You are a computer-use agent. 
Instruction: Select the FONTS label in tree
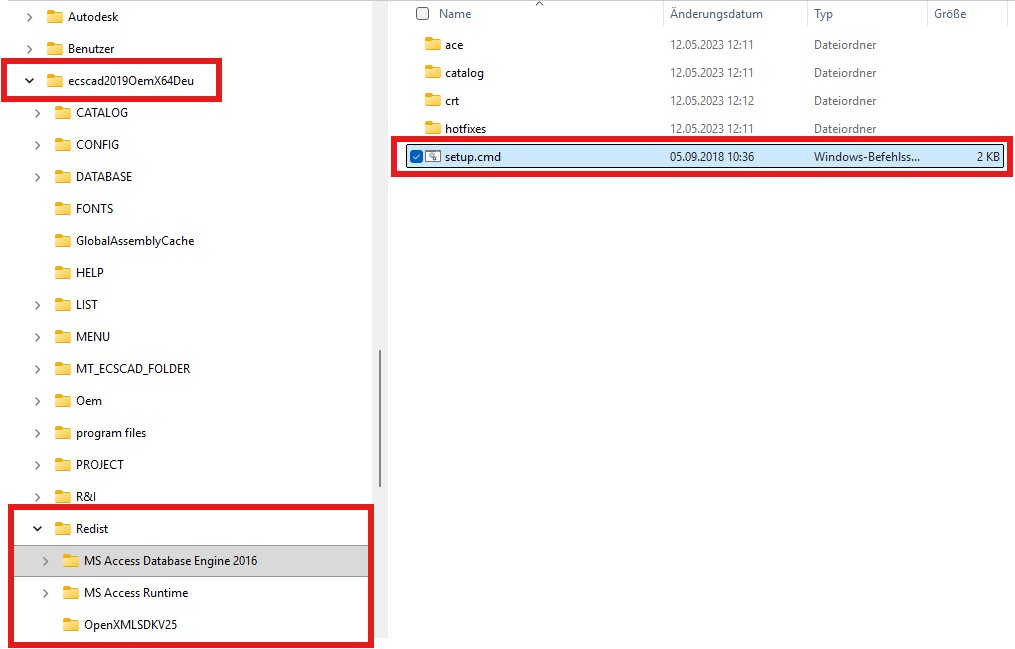click(95, 208)
